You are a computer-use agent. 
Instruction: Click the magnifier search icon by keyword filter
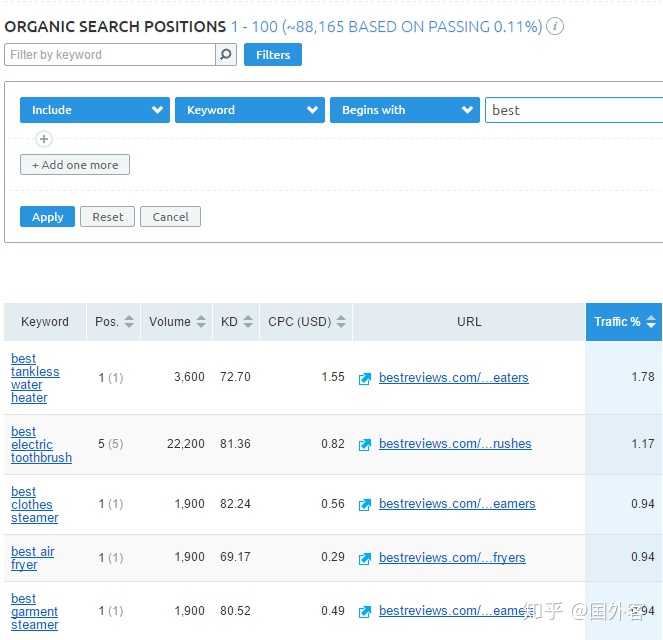point(227,55)
